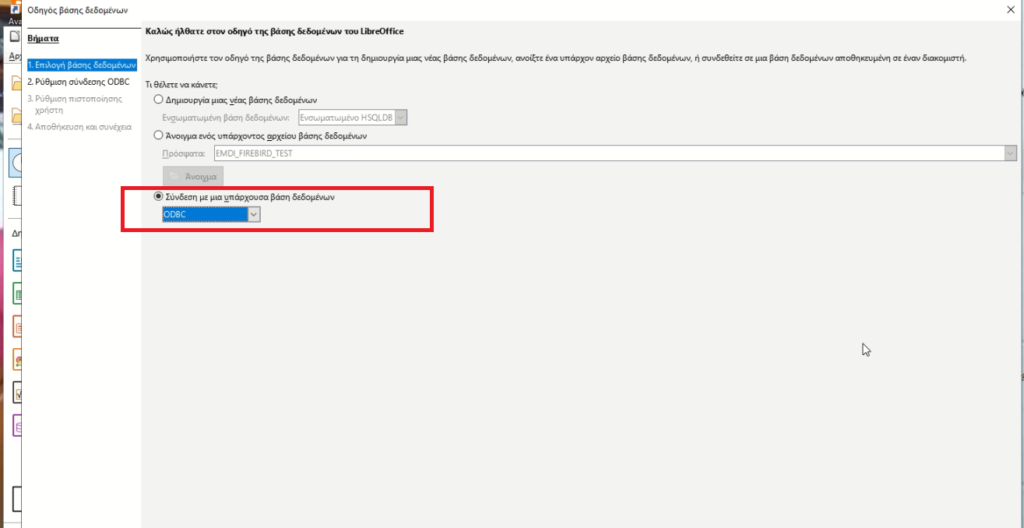Click the dark Math formula icon at left
The width and height of the screenshot is (1024, 528).
point(16,392)
